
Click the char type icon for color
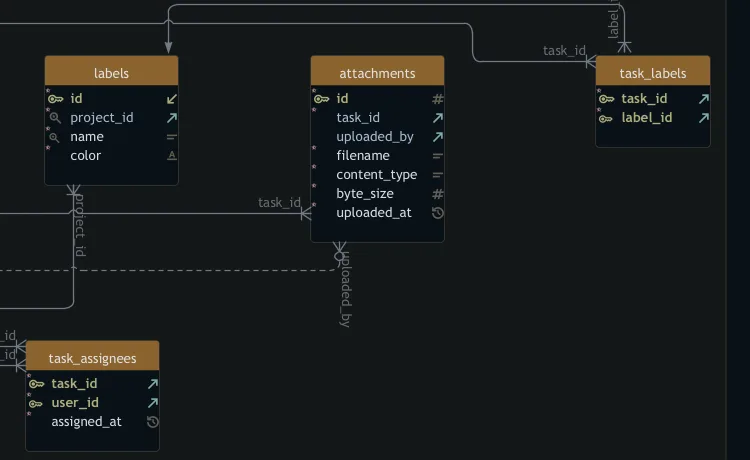coord(172,155)
